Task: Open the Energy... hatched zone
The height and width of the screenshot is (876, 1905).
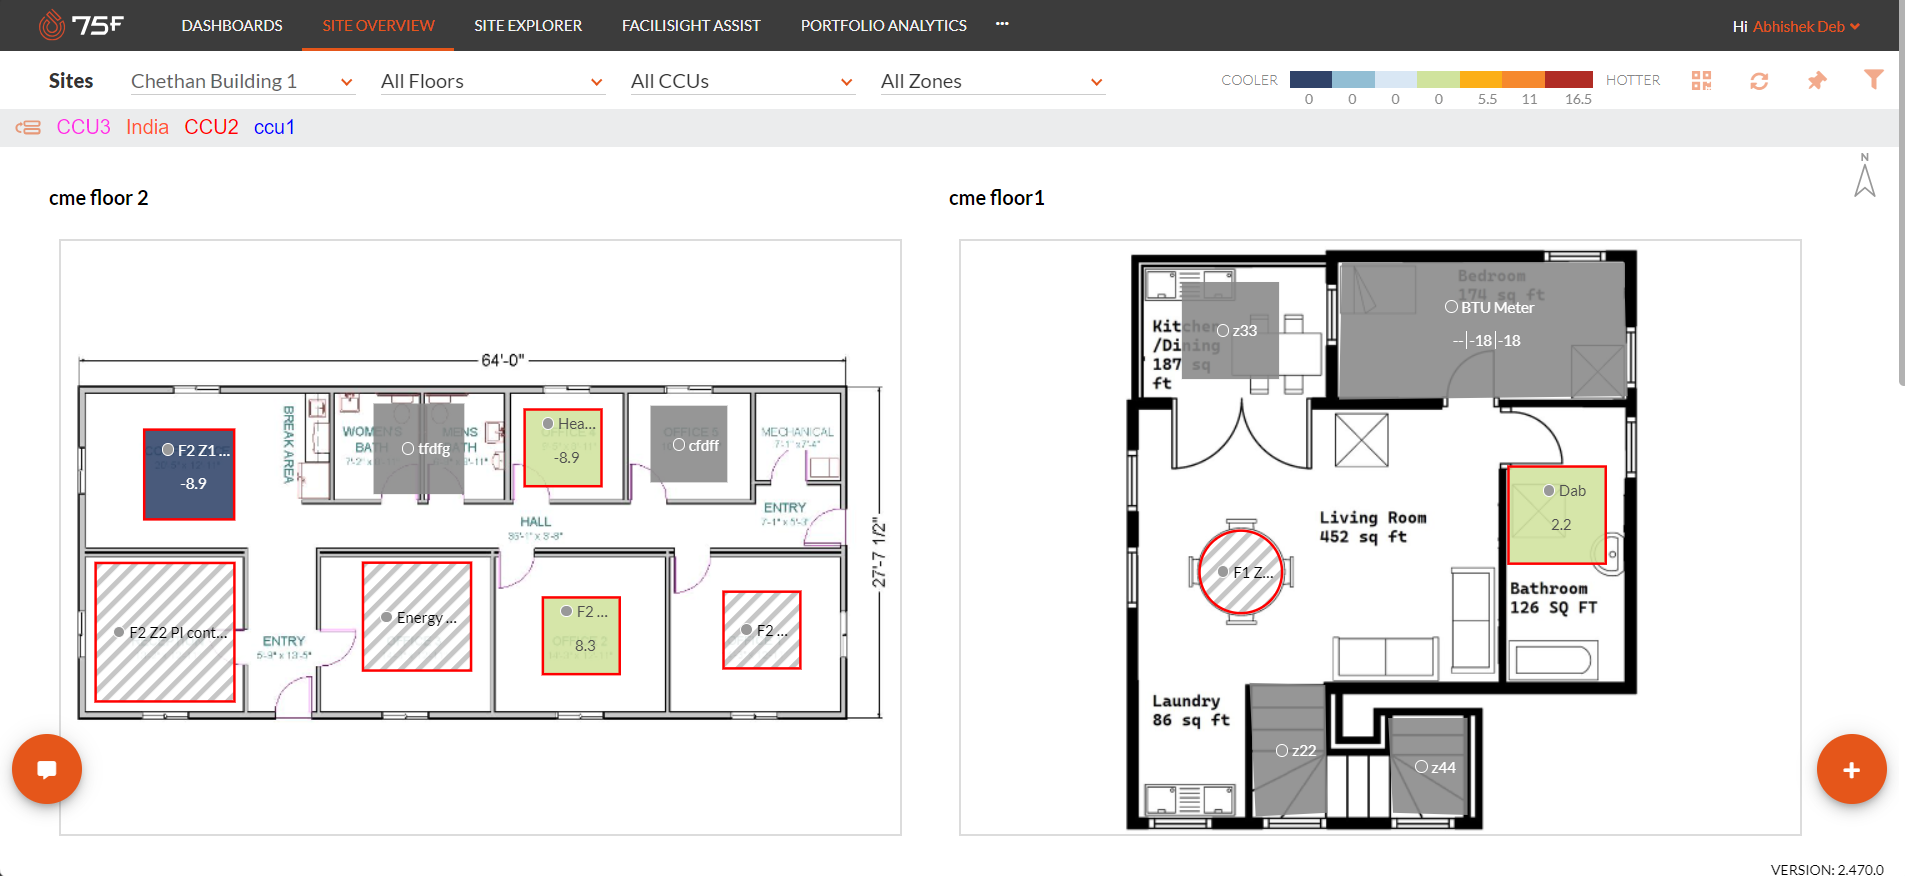Action: (417, 617)
